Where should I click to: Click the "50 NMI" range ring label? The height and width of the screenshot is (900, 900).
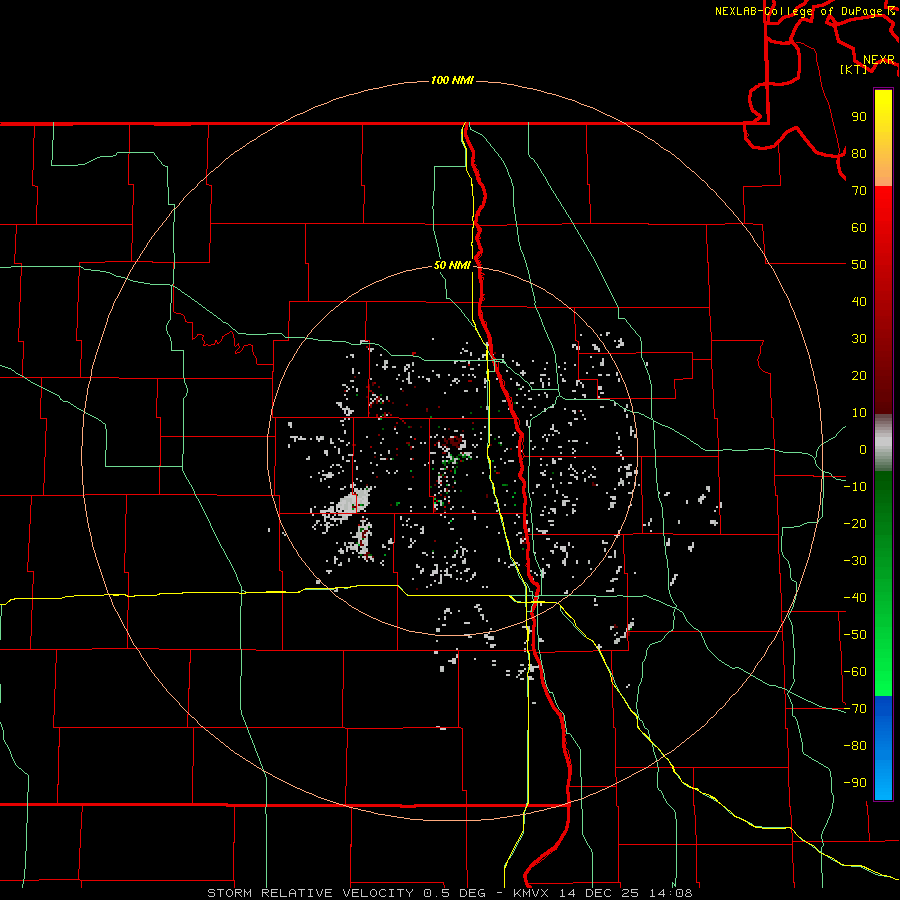click(452, 265)
